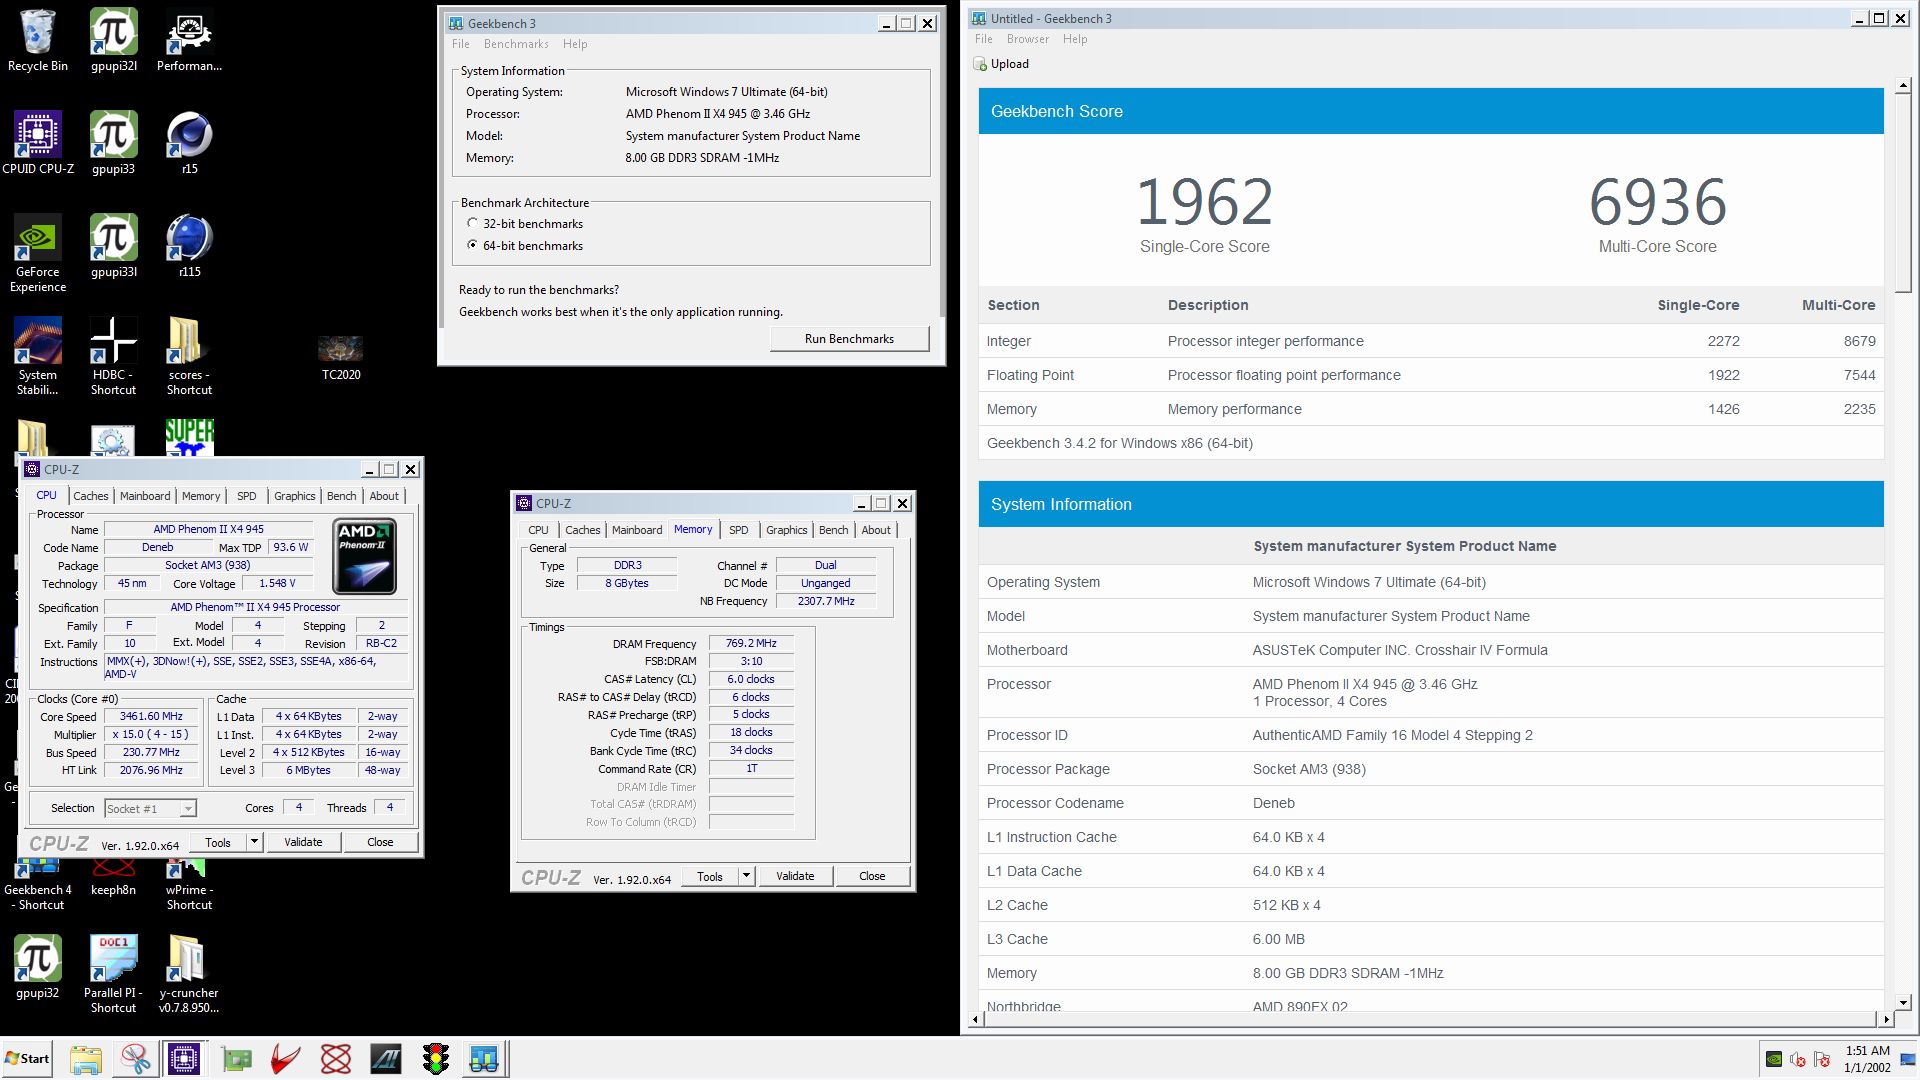Launch the gpupi32l desktop shortcut
Viewport: 1920px width, 1080px height.
click(114, 40)
